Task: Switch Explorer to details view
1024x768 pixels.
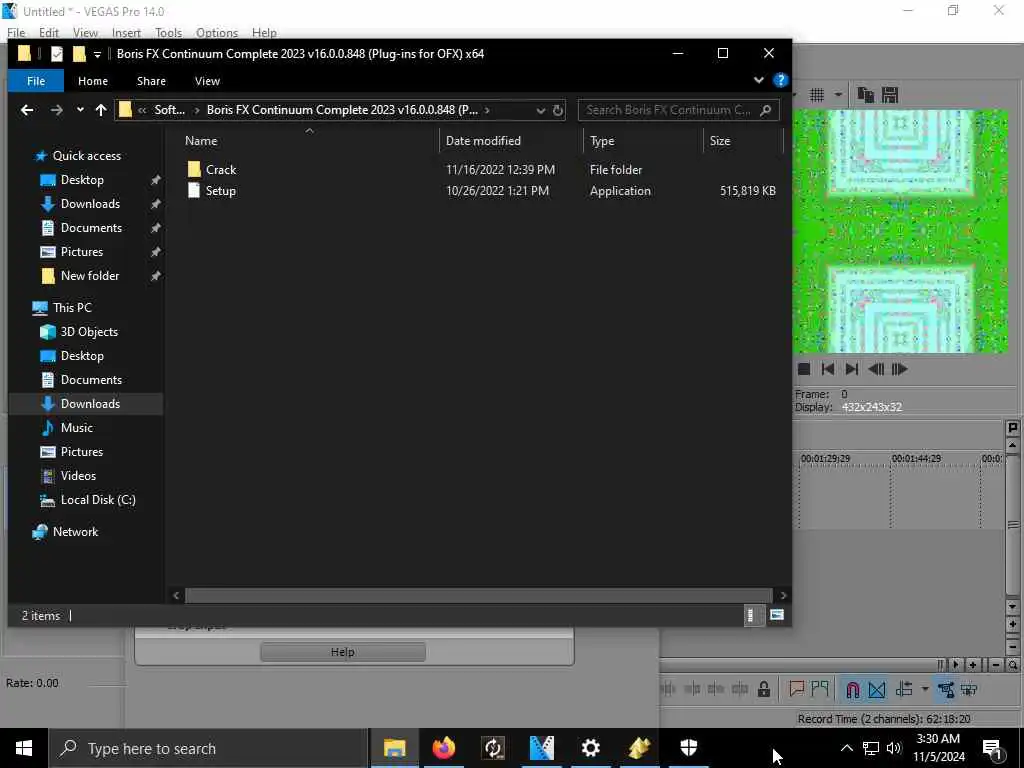Action: [x=753, y=615]
